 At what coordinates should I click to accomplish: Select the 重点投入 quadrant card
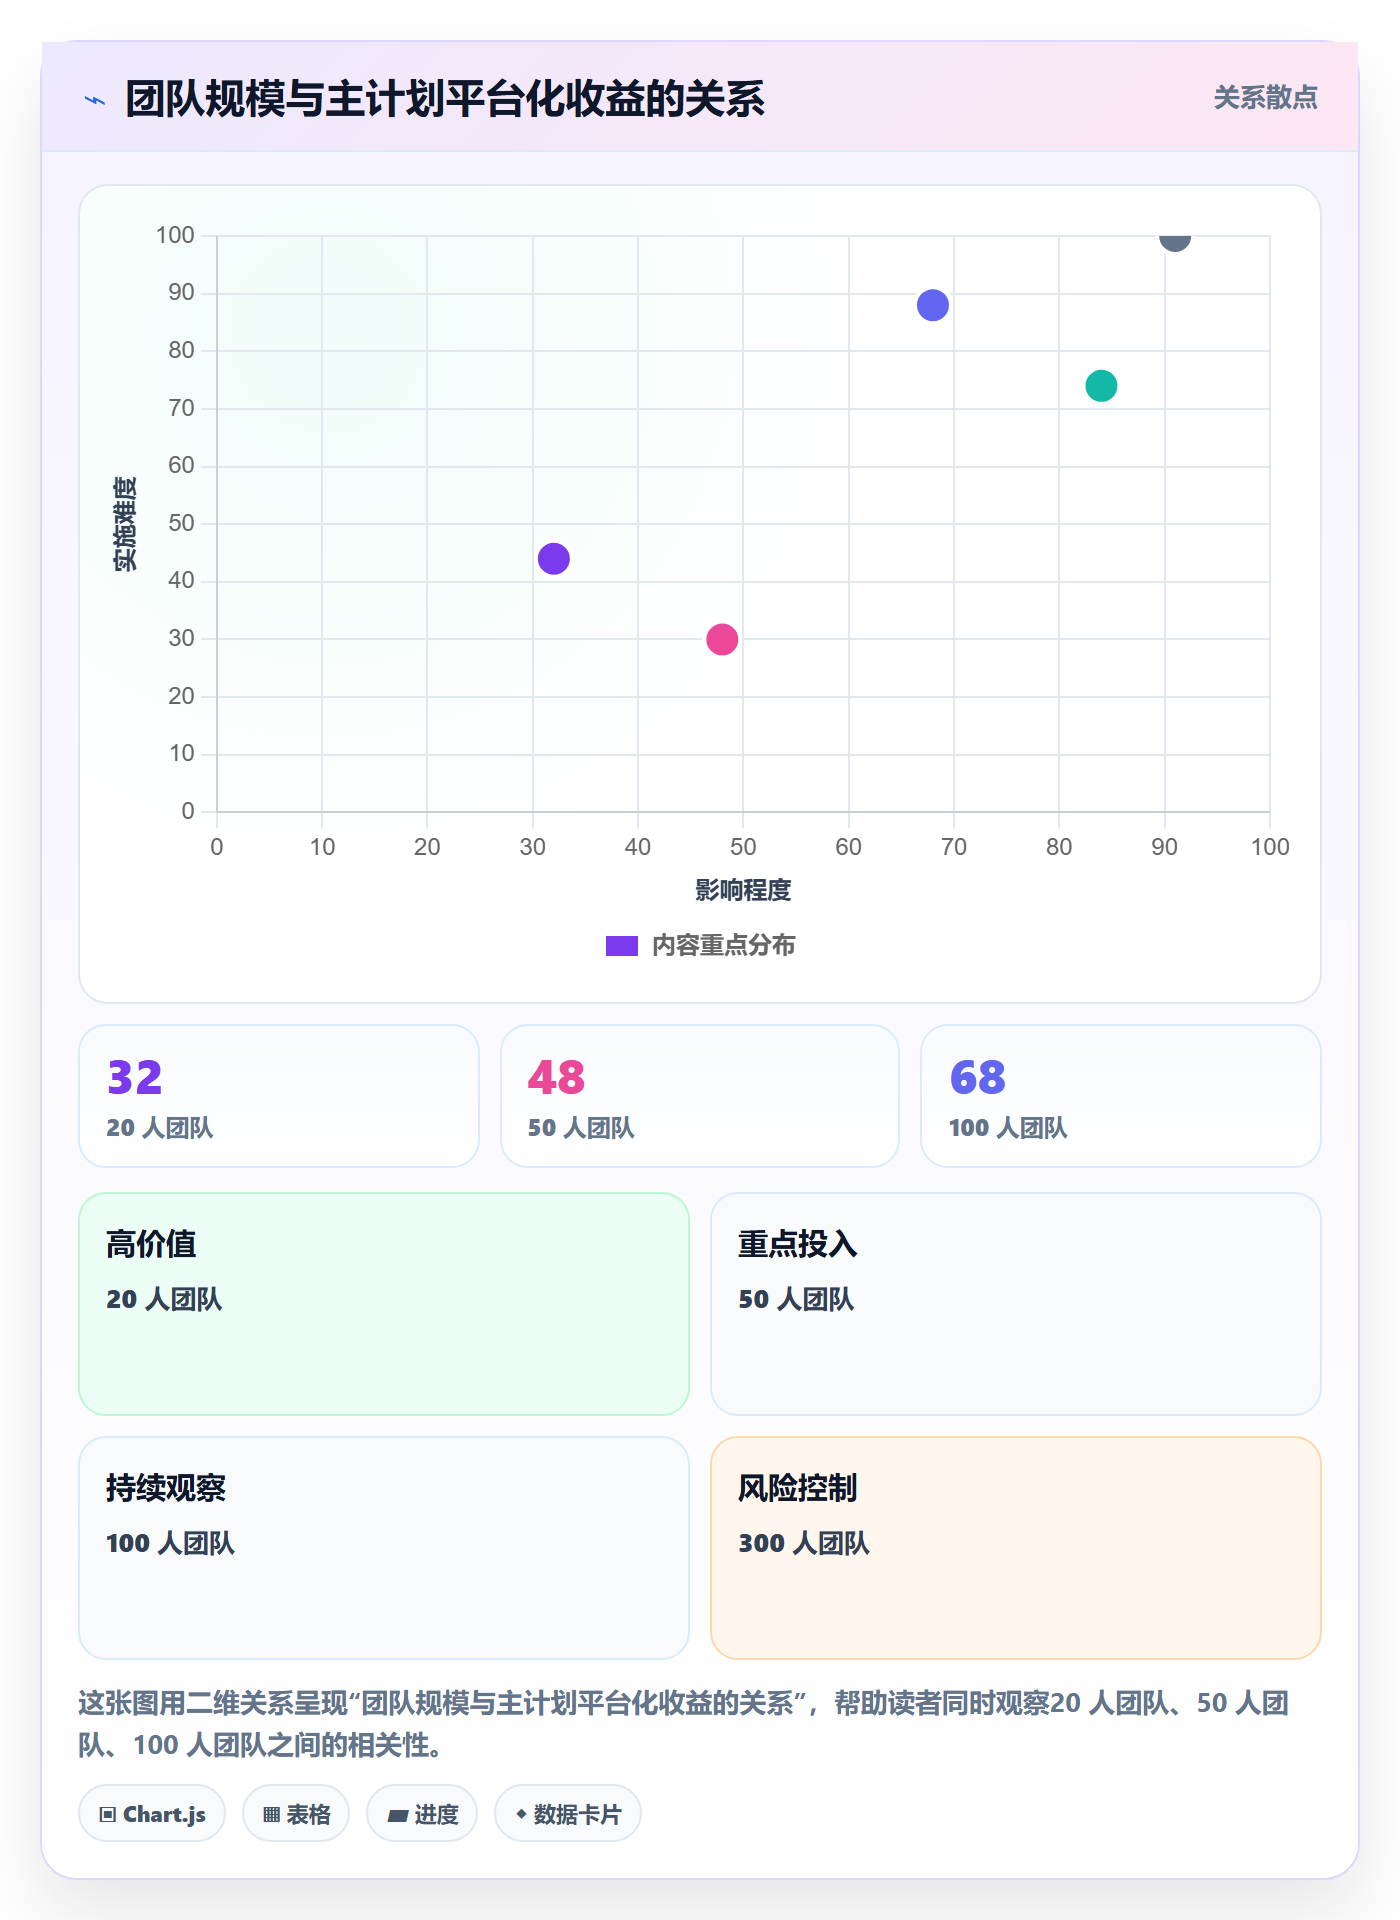pyautogui.click(x=1016, y=1304)
